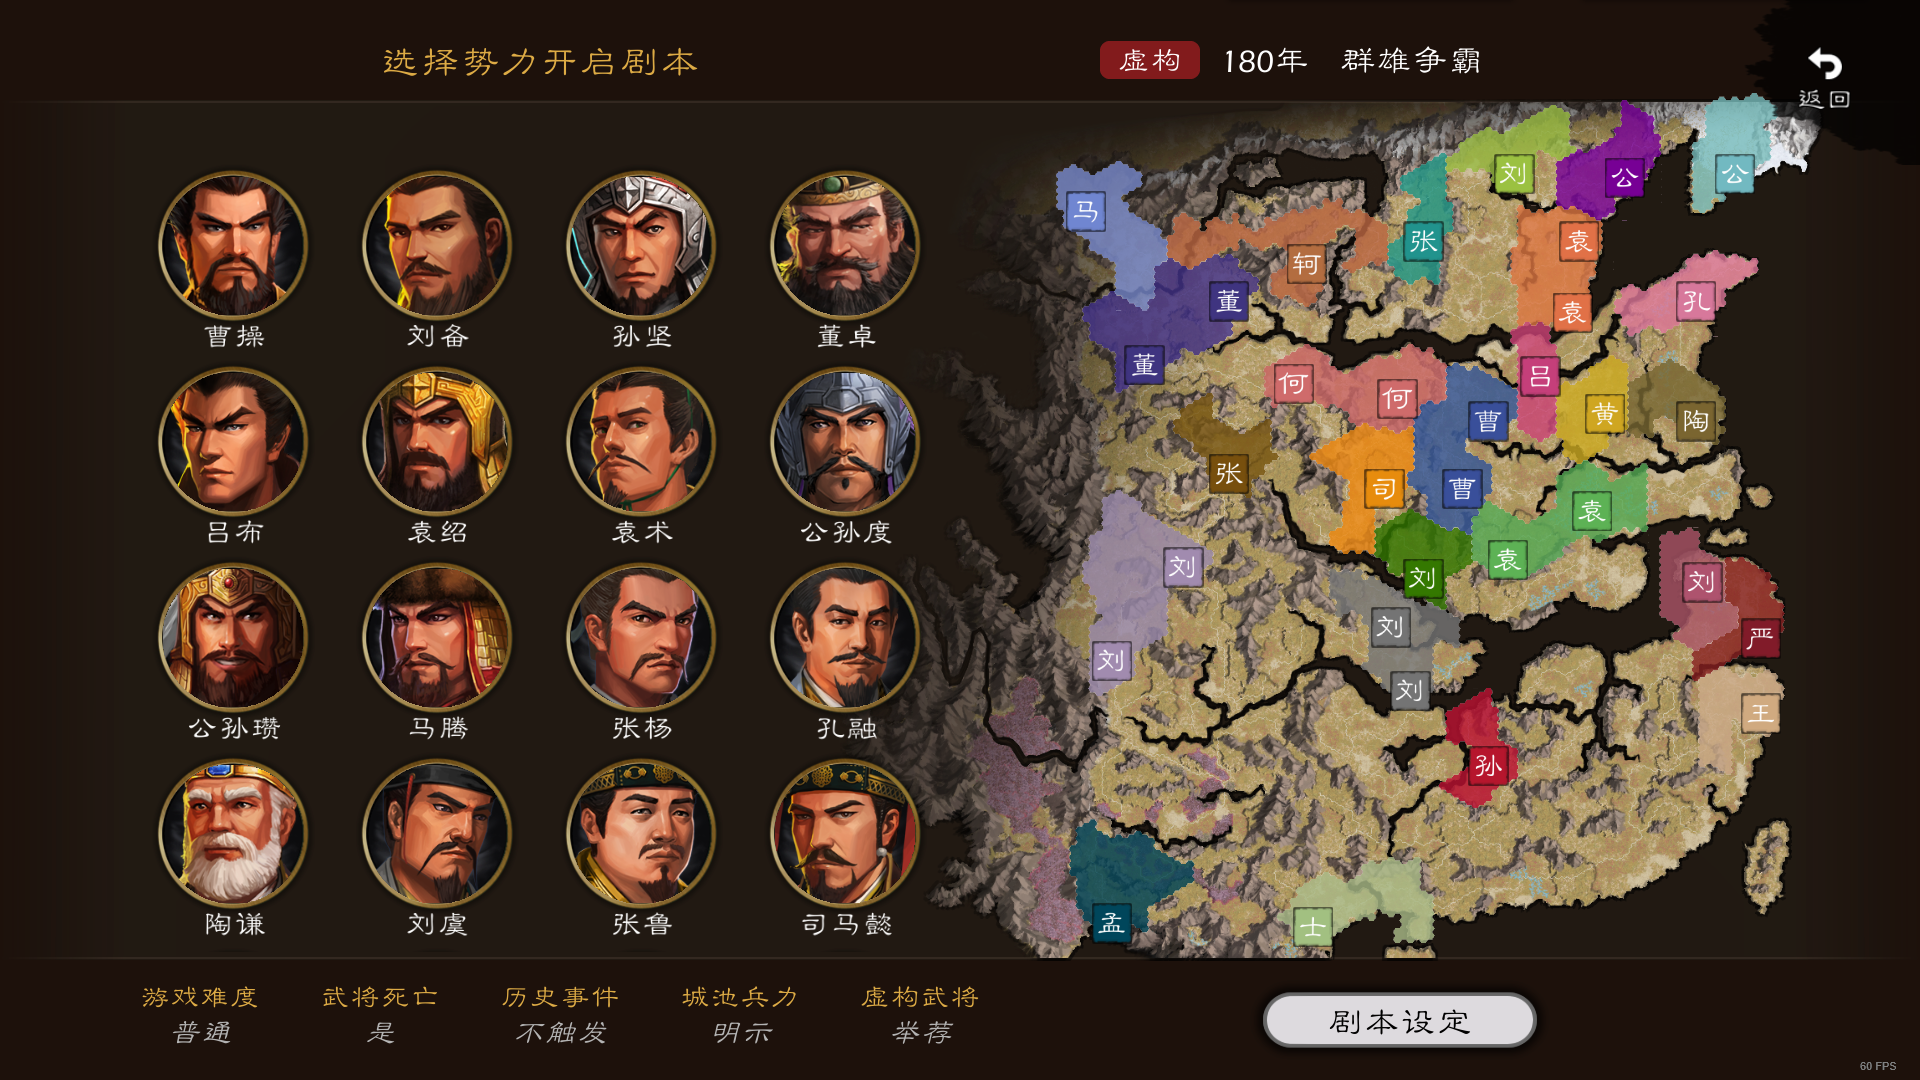Image resolution: width=1920 pixels, height=1080 pixels.
Task: Click the 孟 territory marker in the southwest
Action: click(x=1111, y=923)
